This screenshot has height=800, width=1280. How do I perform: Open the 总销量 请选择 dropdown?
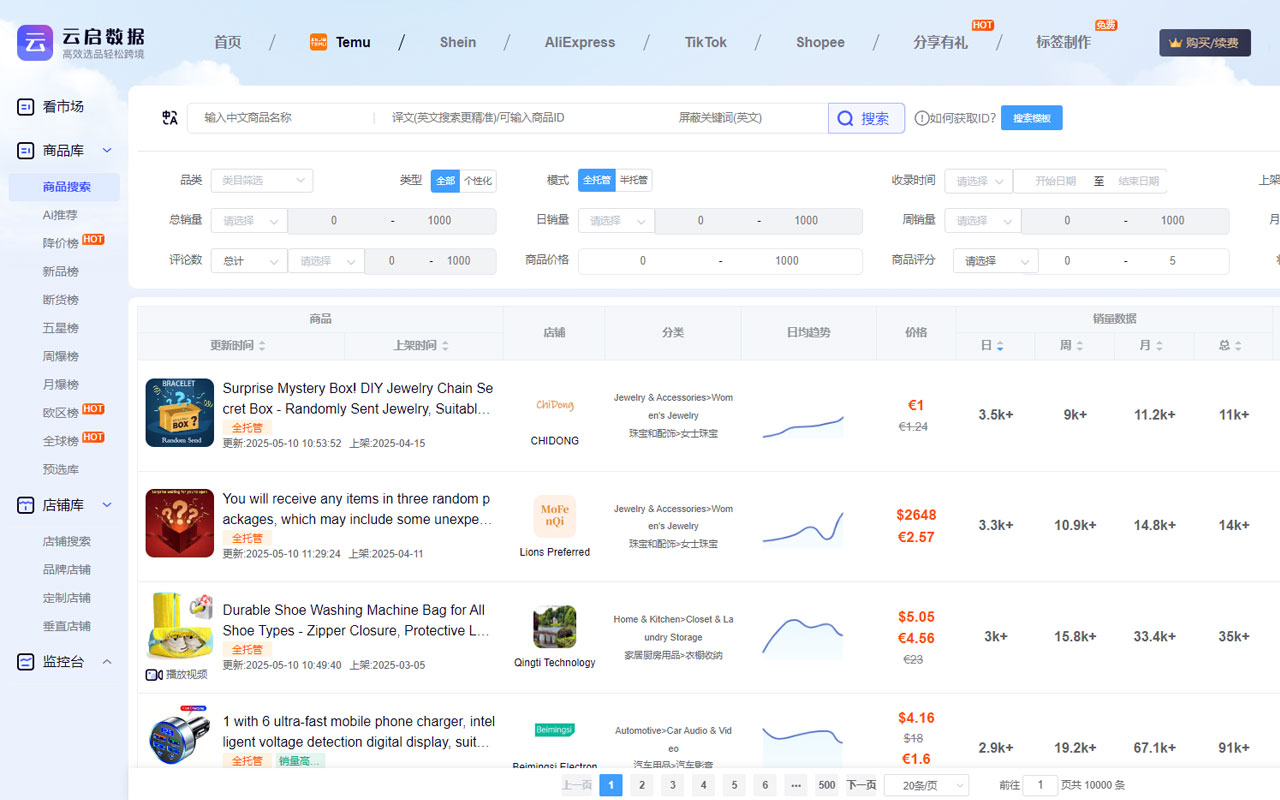(x=249, y=221)
